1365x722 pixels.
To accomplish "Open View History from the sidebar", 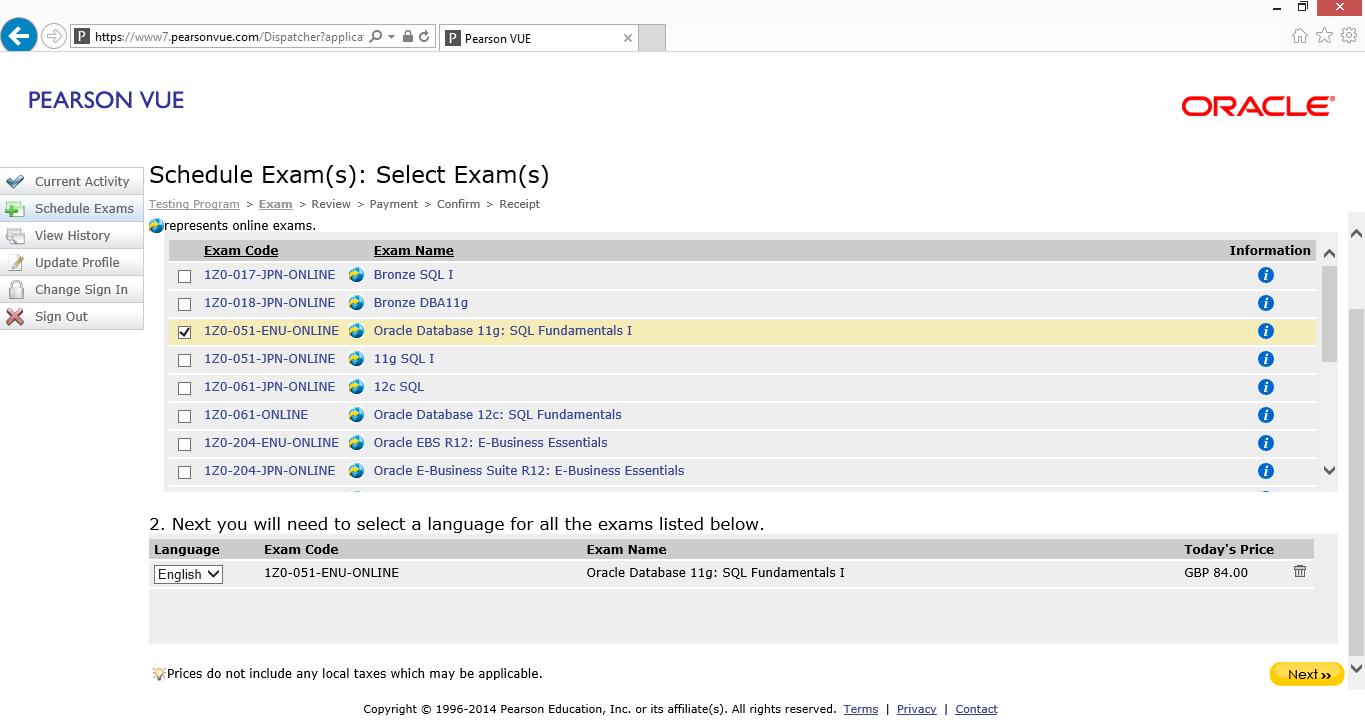I will pos(15,235).
